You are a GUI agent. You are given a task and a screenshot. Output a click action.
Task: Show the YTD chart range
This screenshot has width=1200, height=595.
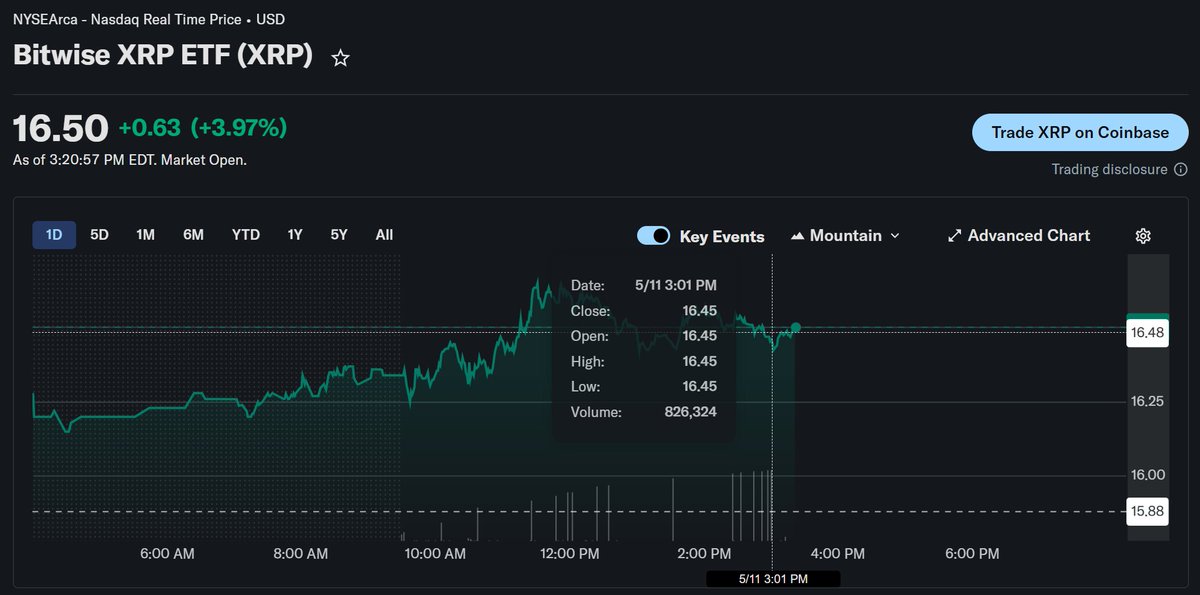click(x=246, y=235)
